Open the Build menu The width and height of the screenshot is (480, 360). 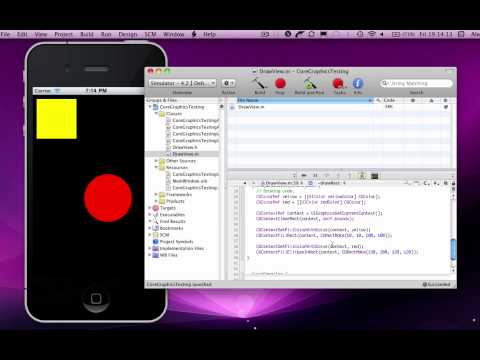click(x=87, y=34)
